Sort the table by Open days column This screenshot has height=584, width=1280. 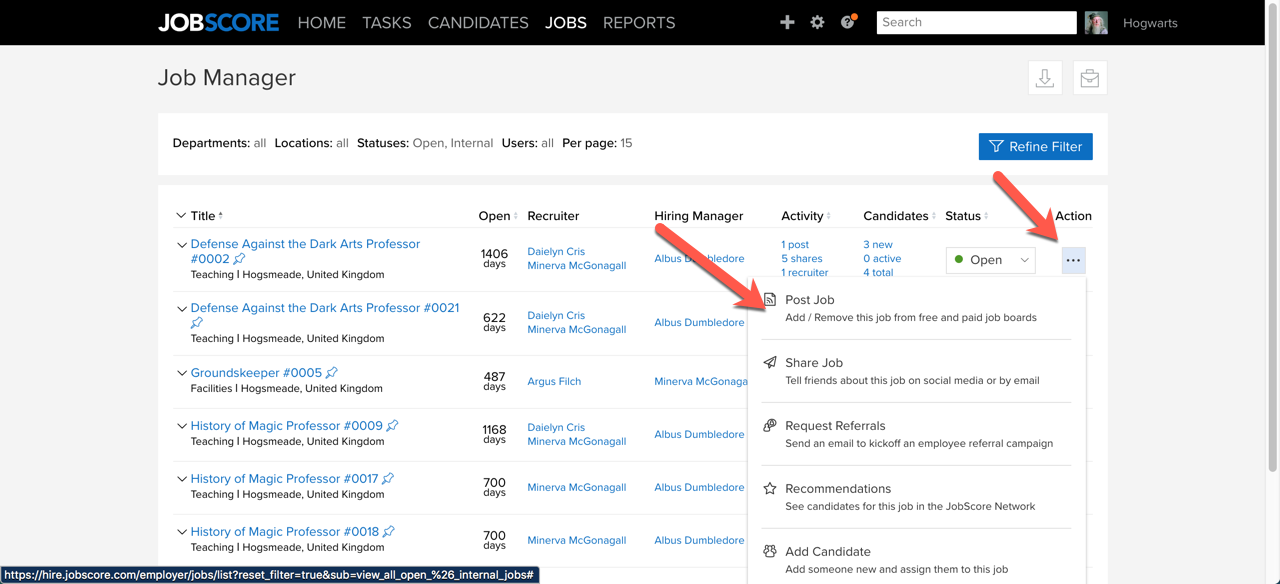[x=497, y=216]
